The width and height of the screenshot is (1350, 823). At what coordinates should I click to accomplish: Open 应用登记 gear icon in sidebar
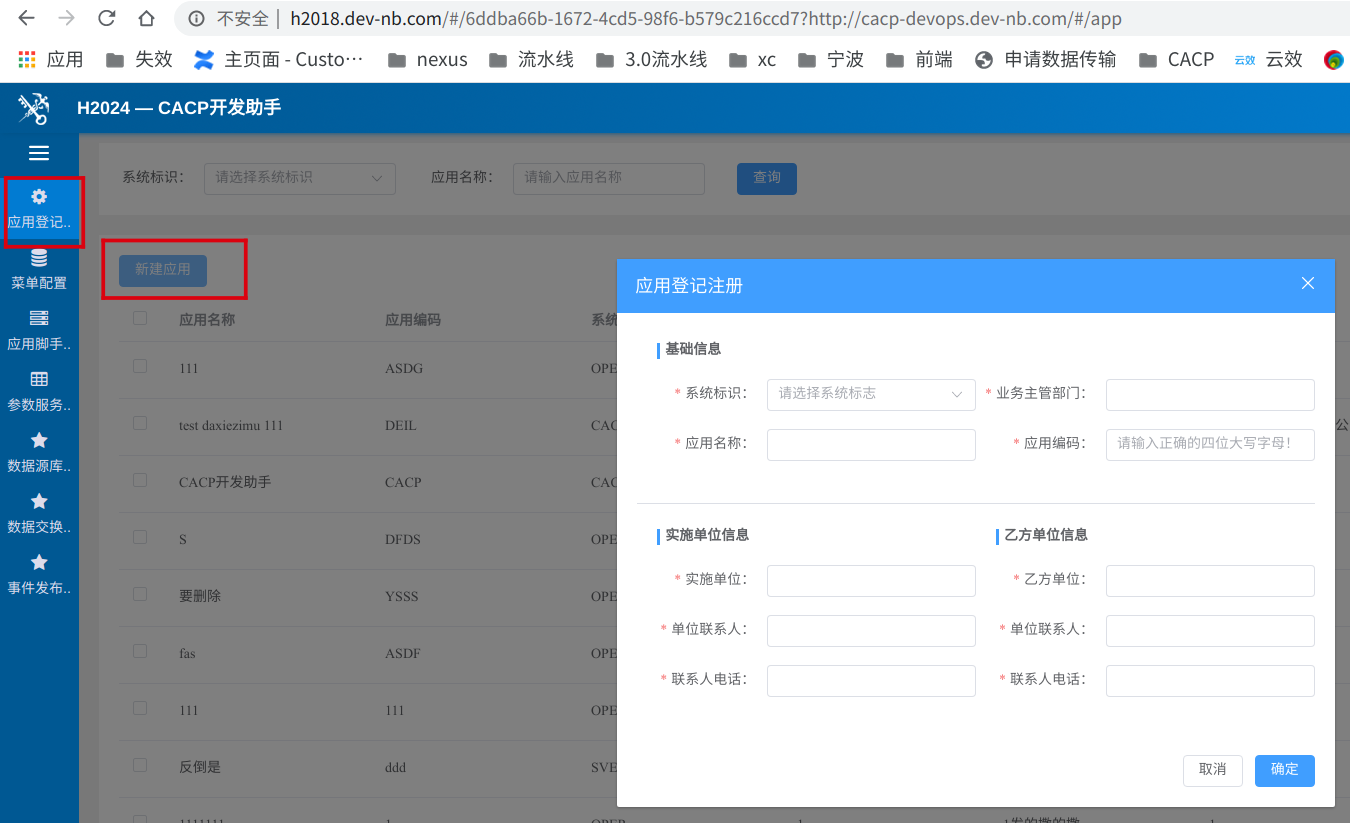coord(39,197)
